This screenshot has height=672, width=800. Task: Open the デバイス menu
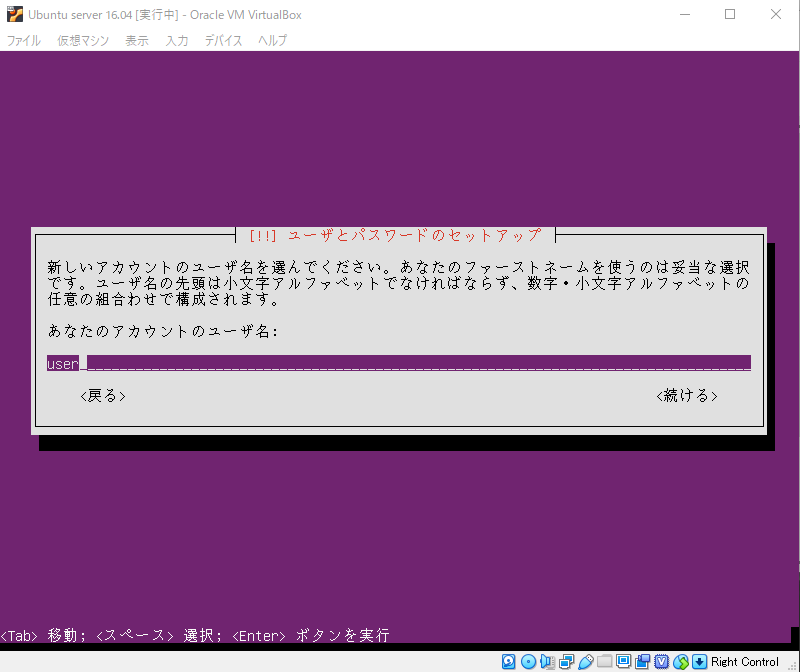pyautogui.click(x=223, y=40)
